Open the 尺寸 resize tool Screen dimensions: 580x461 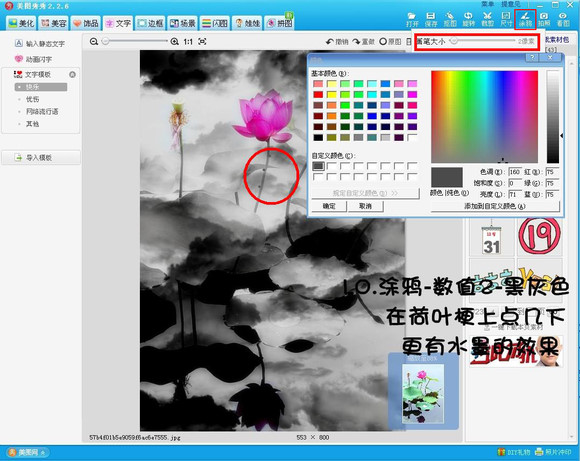tap(506, 19)
